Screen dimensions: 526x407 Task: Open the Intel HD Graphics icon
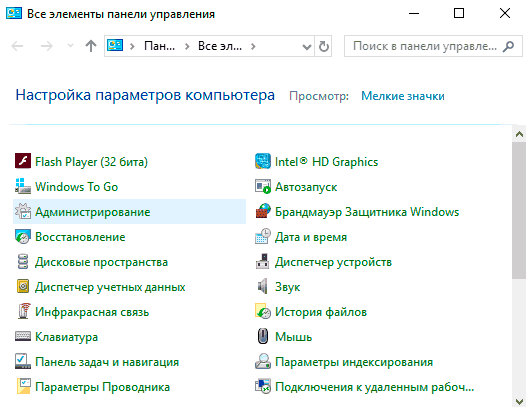tap(263, 161)
